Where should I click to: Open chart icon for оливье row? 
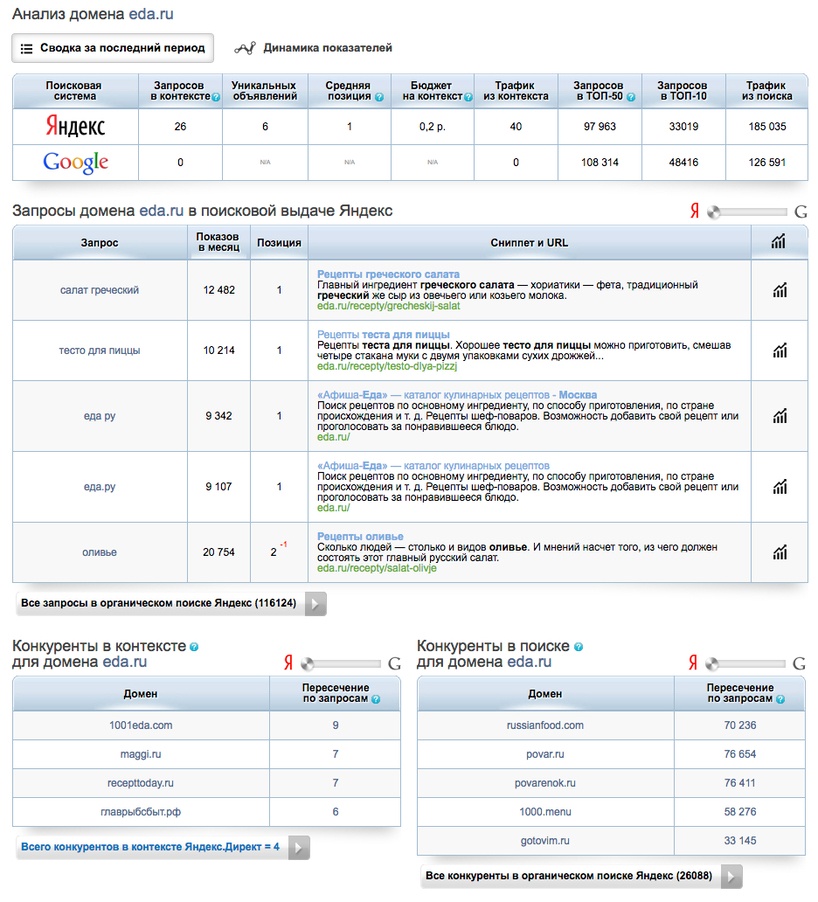point(779,552)
